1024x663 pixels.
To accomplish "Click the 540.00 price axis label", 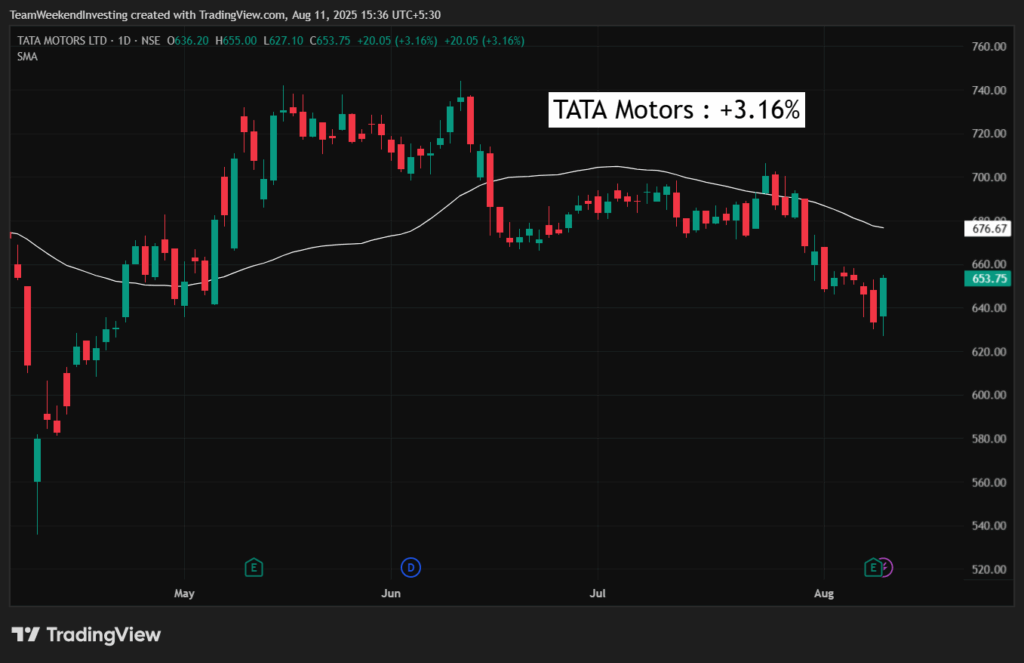I will (989, 525).
